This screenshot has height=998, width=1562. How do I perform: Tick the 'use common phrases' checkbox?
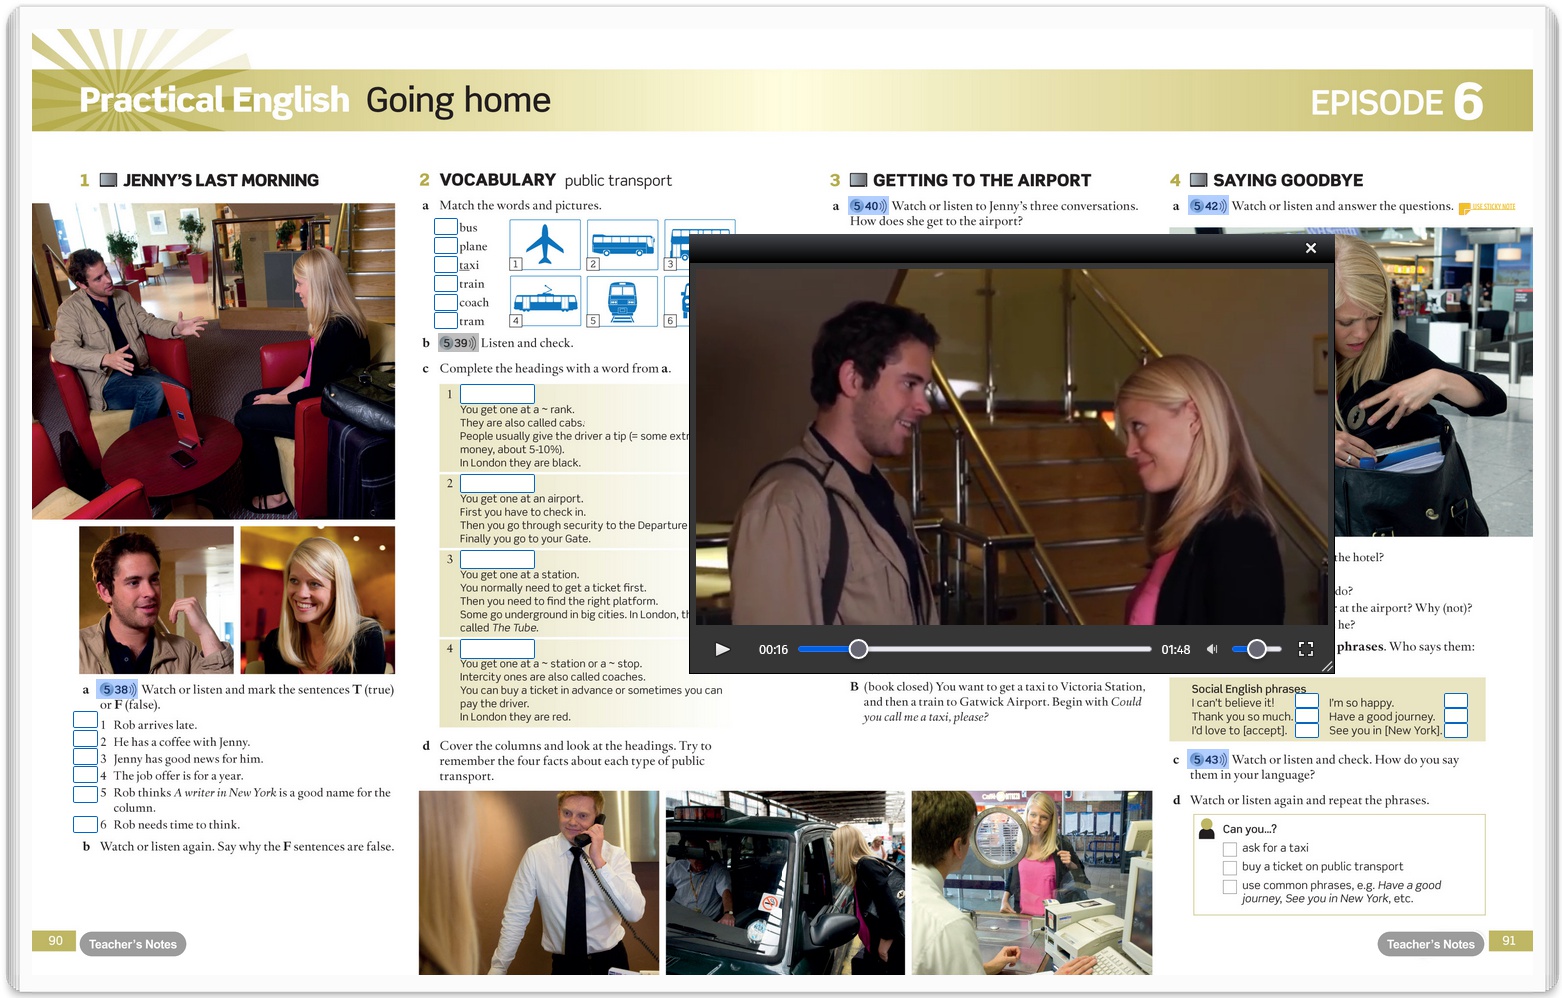point(1230,886)
